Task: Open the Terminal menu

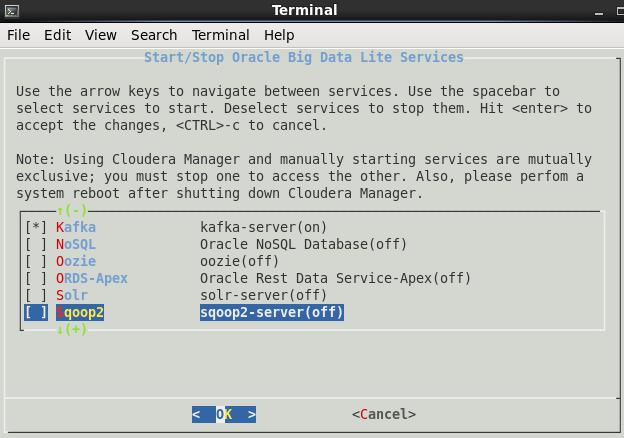Action: 220,35
